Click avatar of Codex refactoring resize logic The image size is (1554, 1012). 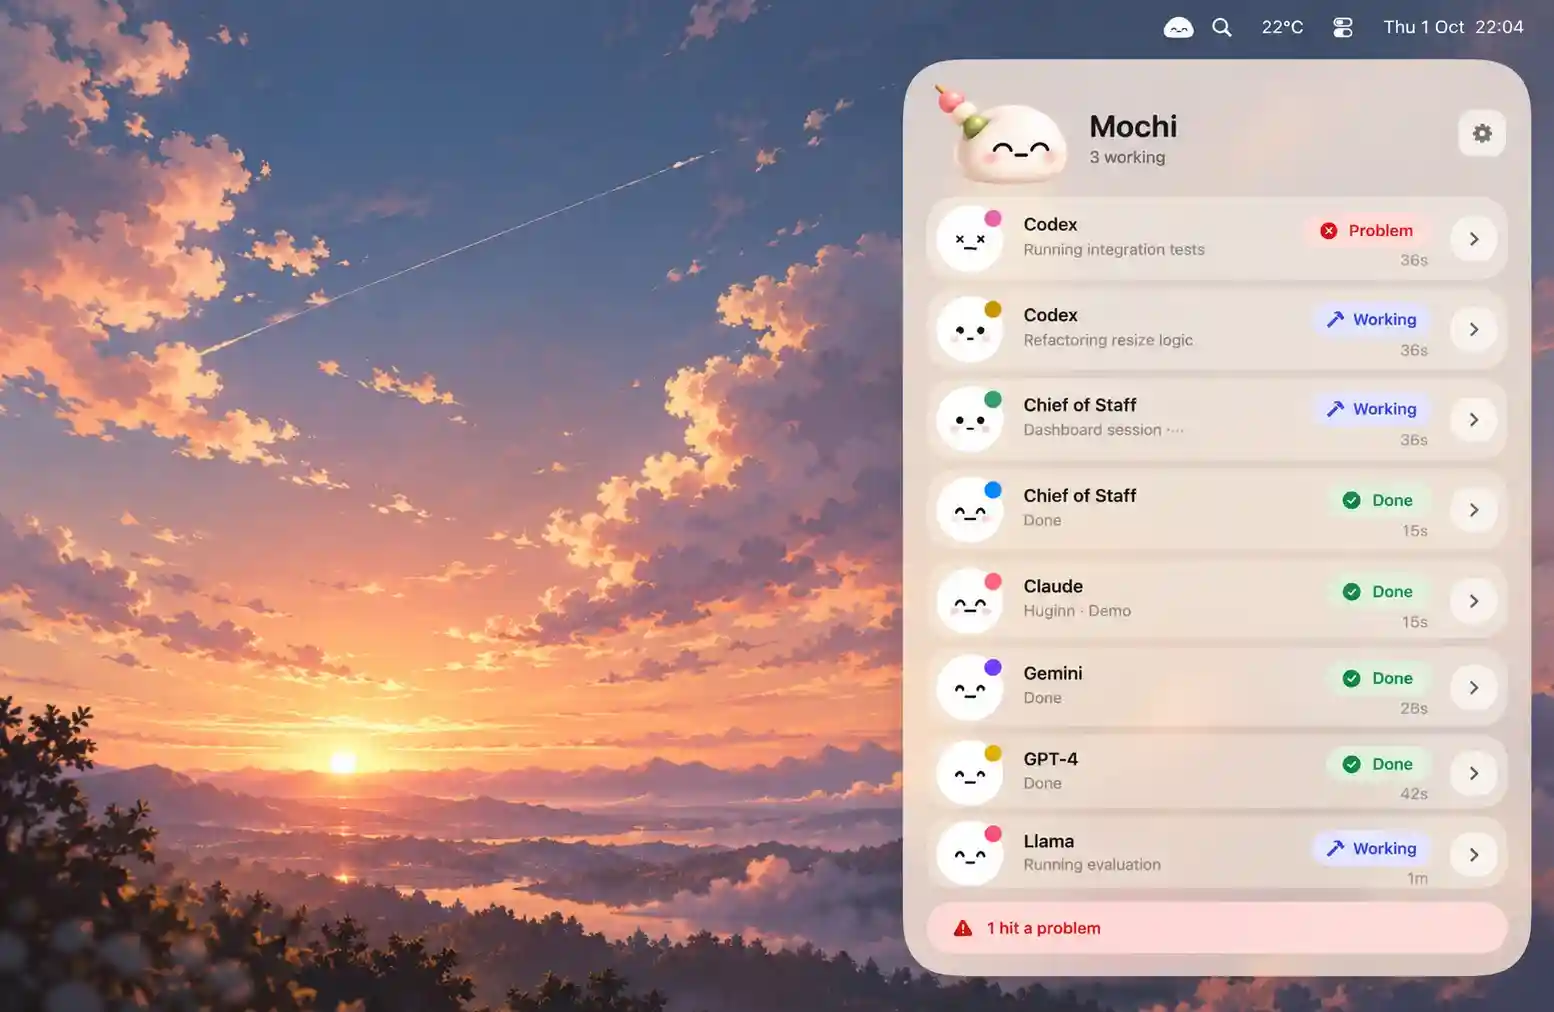(970, 329)
